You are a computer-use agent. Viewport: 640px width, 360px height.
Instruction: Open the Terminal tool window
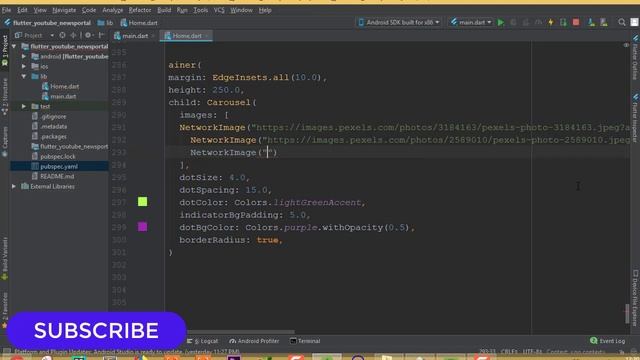click(x=305, y=341)
